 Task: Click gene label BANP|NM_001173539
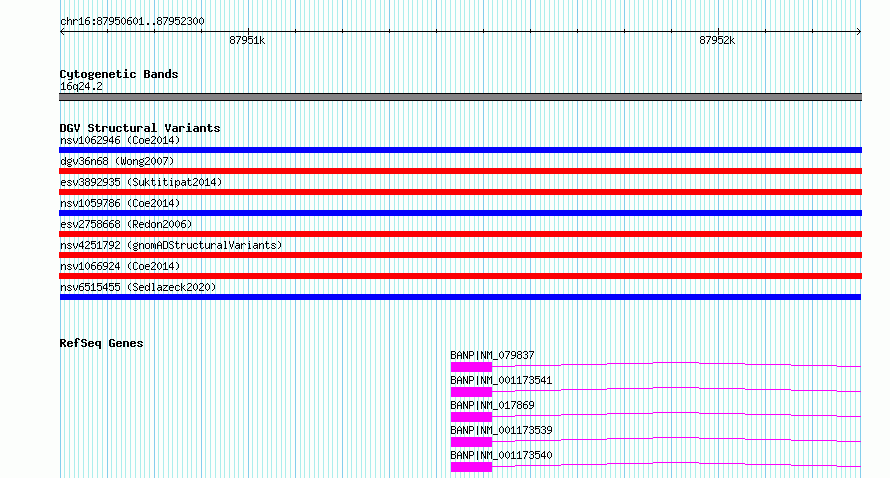(501, 430)
